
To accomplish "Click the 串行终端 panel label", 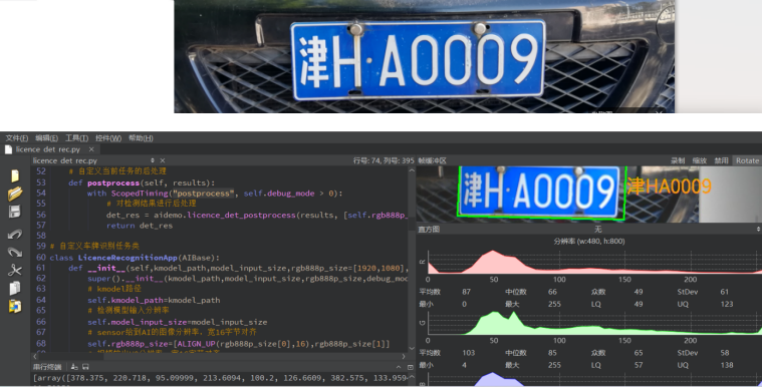I will pos(47,367).
